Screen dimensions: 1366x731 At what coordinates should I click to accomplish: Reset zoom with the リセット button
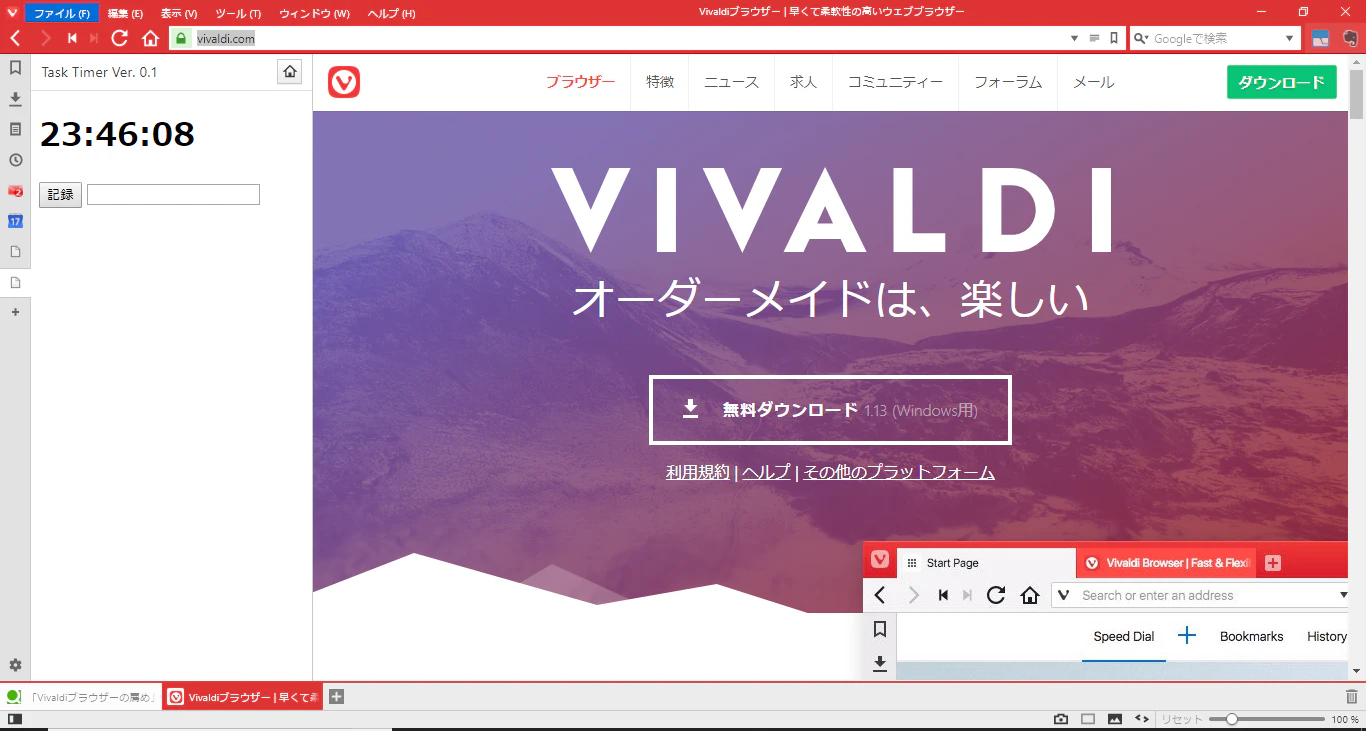pyautogui.click(x=1180, y=720)
